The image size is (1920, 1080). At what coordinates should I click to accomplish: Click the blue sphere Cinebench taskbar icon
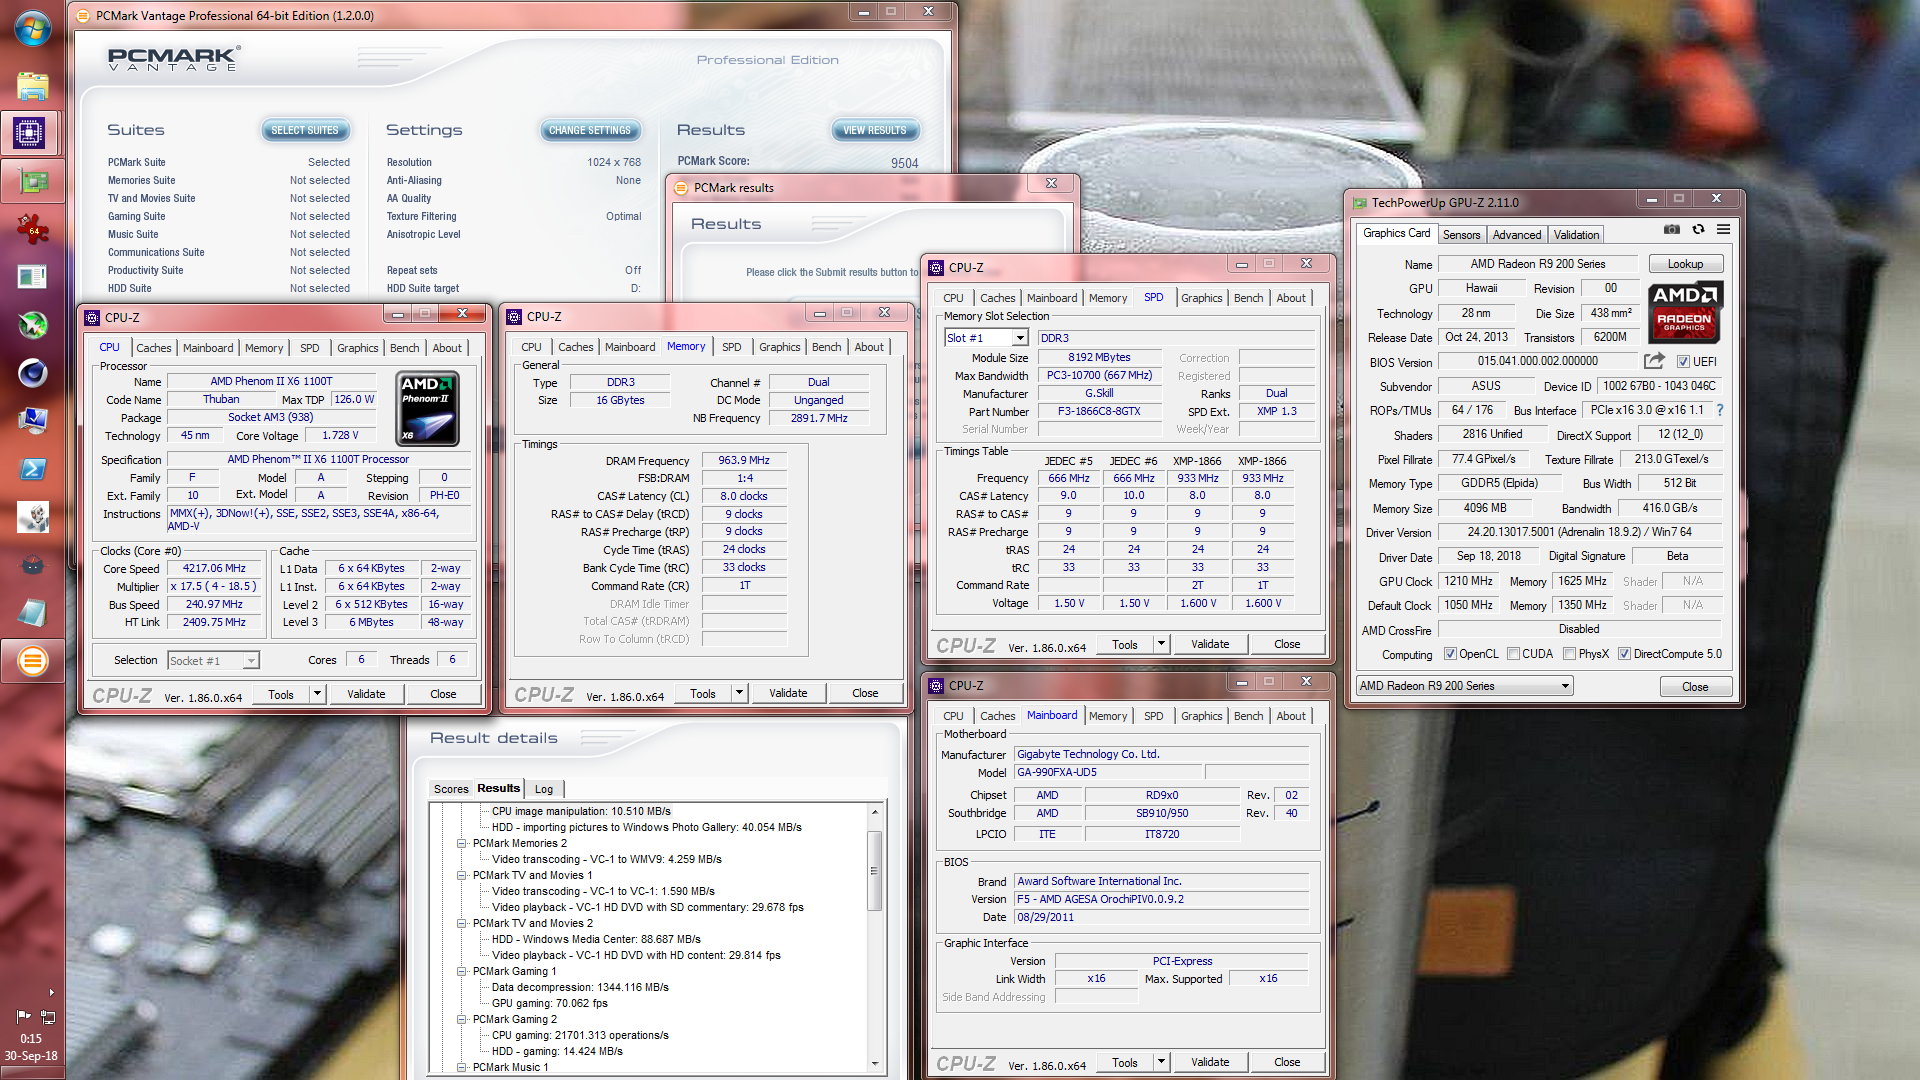click(32, 373)
